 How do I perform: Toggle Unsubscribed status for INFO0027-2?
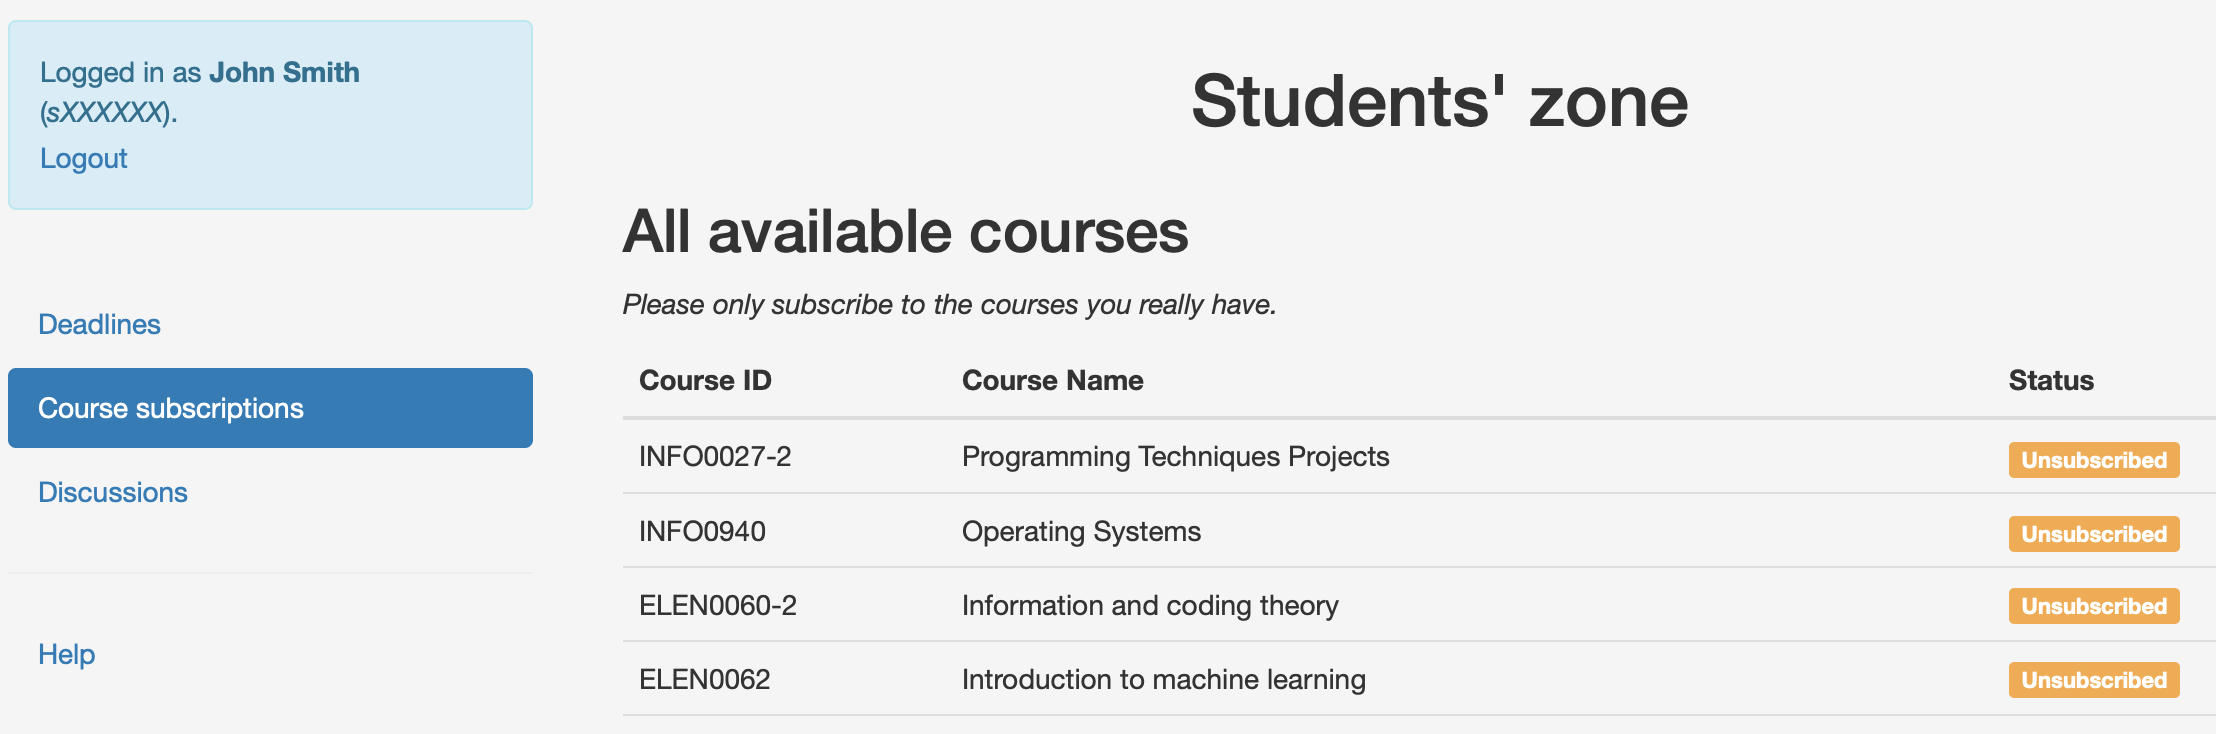(x=2093, y=460)
